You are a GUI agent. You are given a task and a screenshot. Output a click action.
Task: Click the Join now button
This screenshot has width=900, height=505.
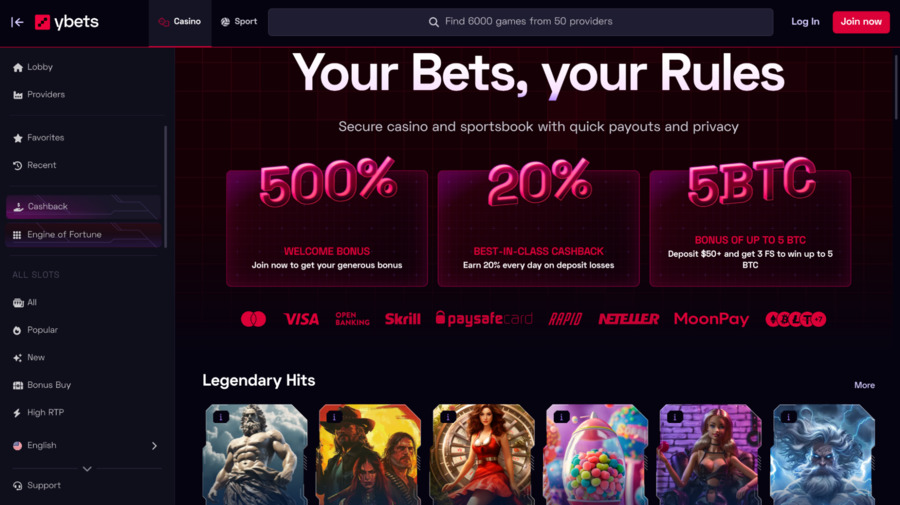(861, 22)
